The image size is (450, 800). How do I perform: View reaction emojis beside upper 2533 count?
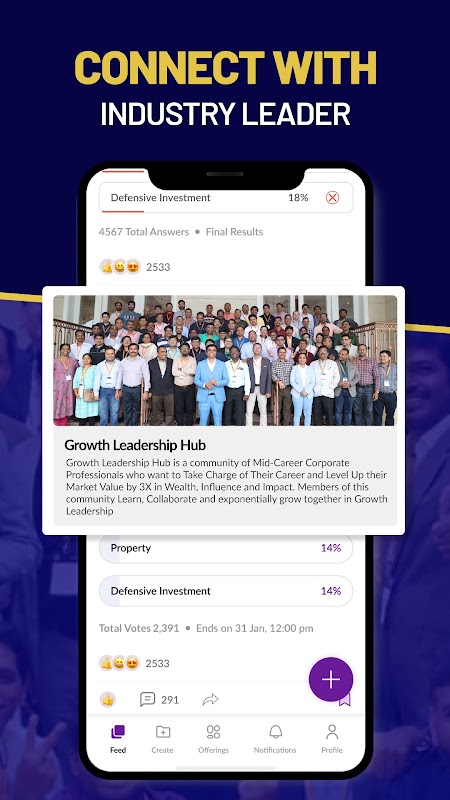tap(120, 267)
